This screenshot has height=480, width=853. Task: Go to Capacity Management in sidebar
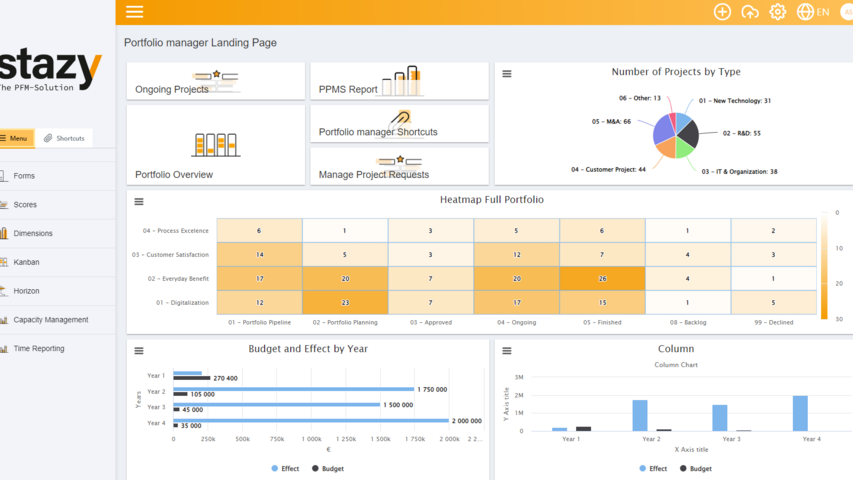point(50,320)
